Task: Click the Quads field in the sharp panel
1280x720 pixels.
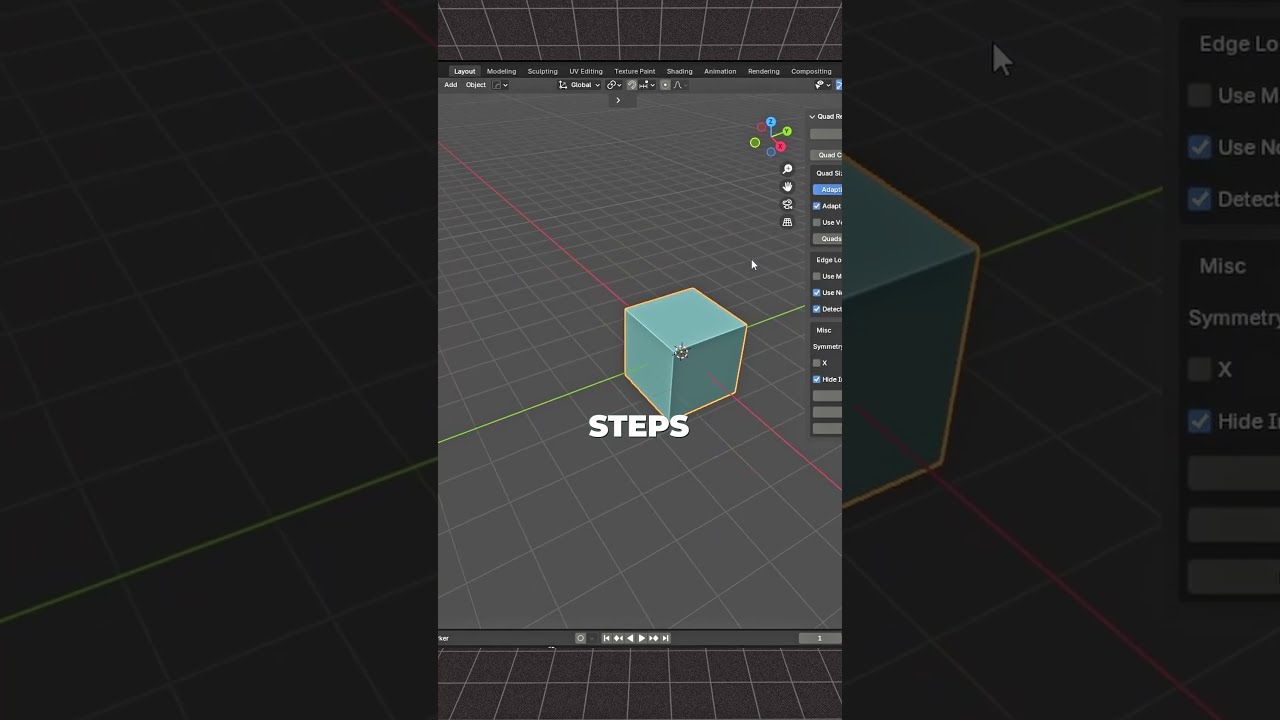Action: [826, 239]
